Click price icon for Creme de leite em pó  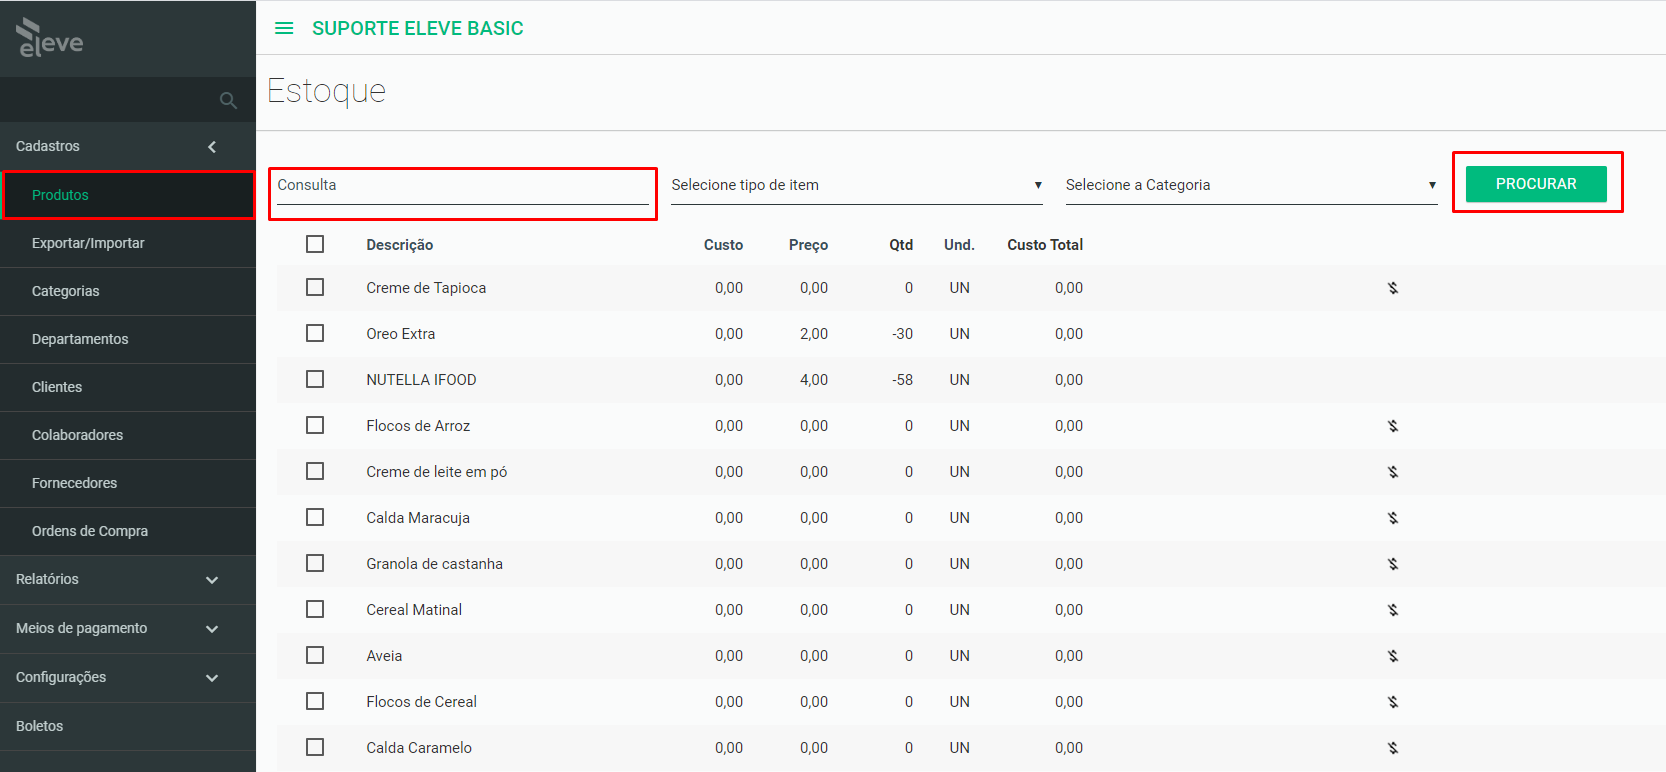pos(1392,472)
